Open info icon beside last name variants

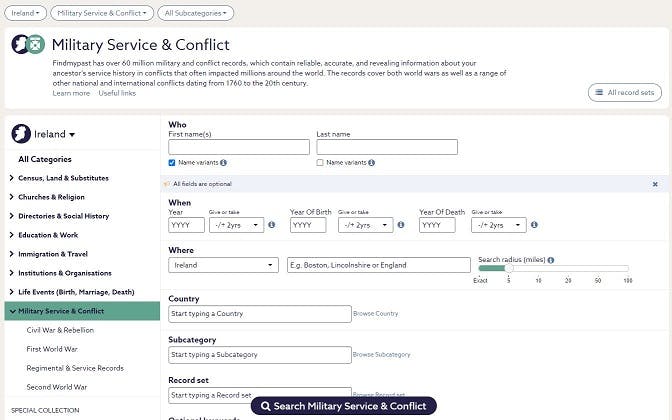tap(372, 163)
